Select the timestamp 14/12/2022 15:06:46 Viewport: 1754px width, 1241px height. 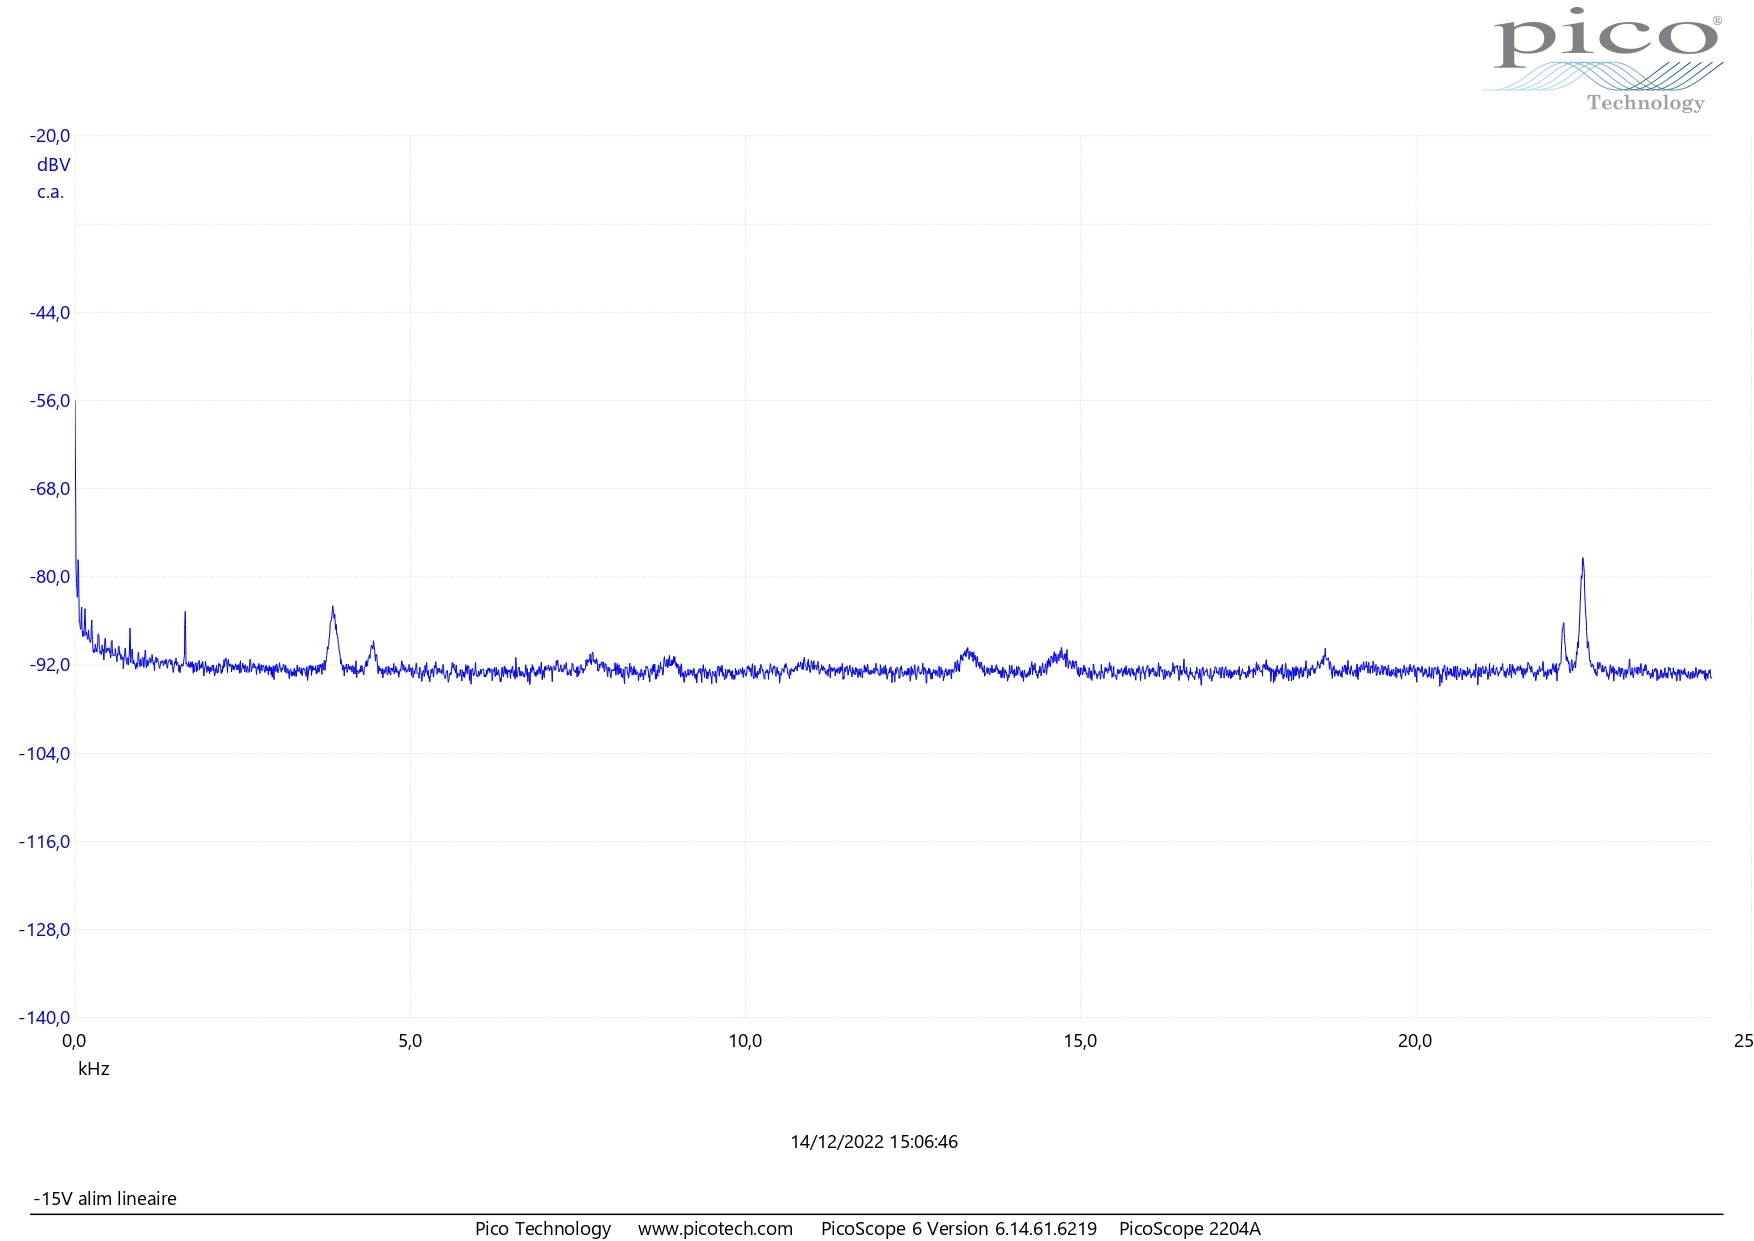coord(874,1142)
